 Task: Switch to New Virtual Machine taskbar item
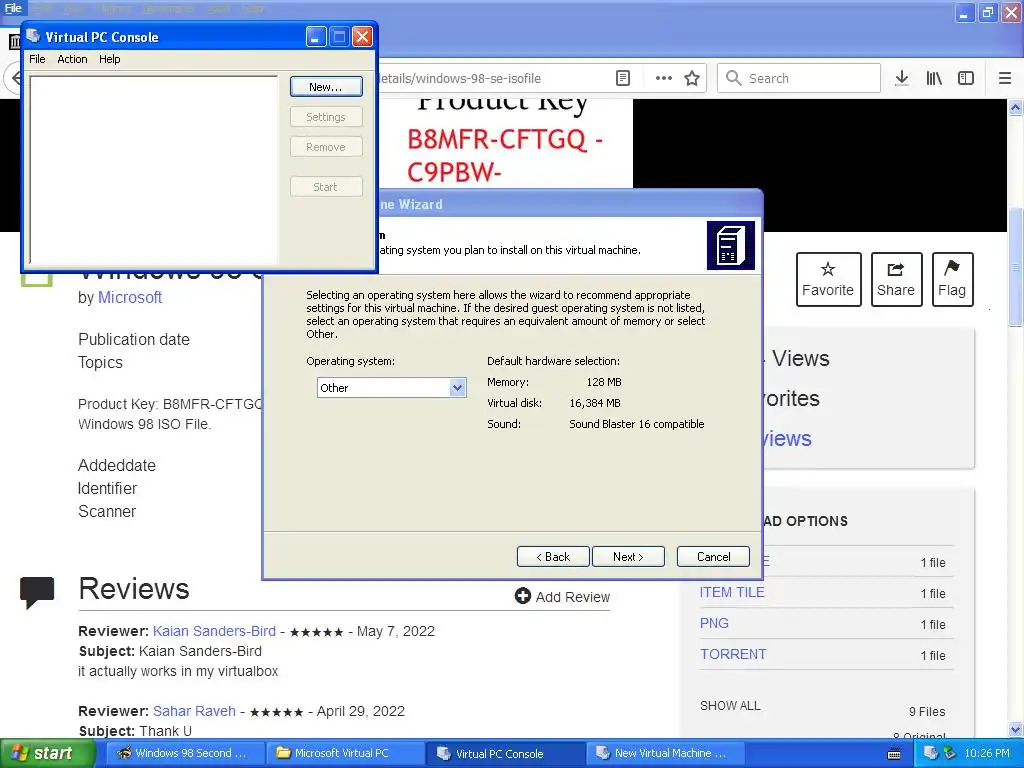point(664,754)
